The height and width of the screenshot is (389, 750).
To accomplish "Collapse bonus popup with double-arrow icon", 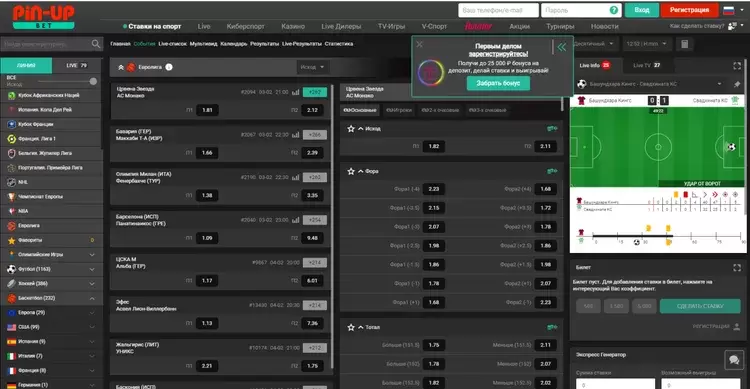I will point(562,47).
